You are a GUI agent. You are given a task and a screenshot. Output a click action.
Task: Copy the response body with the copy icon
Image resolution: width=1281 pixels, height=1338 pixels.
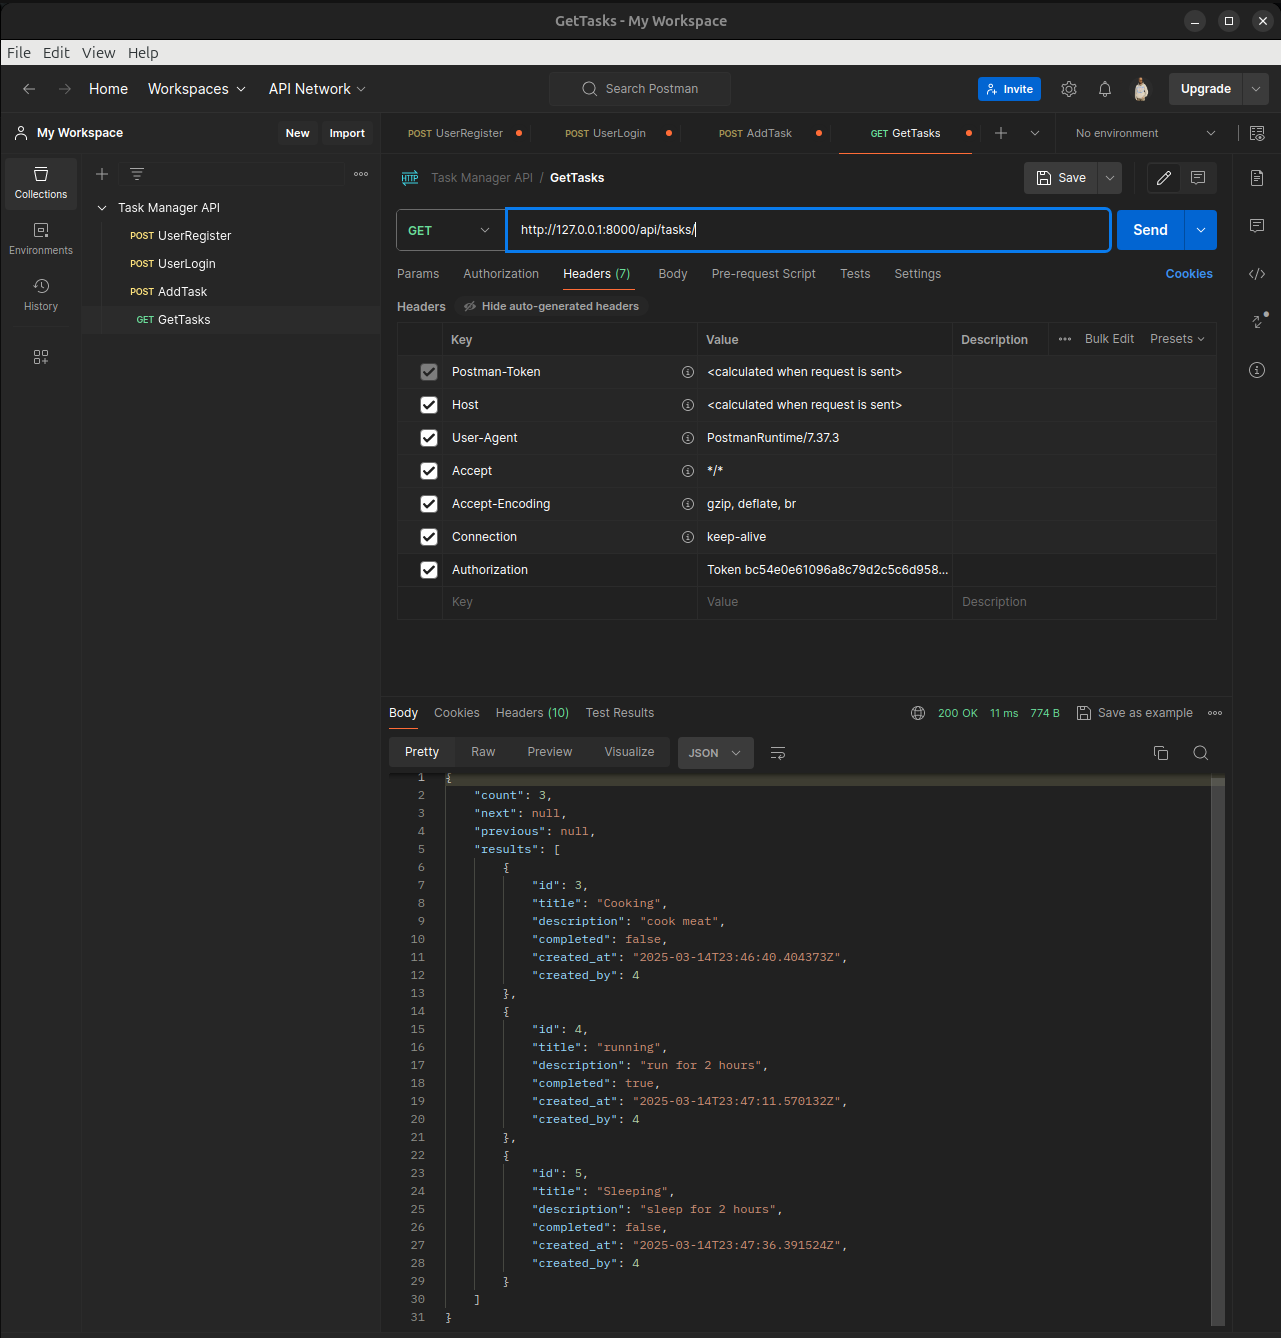point(1161,753)
